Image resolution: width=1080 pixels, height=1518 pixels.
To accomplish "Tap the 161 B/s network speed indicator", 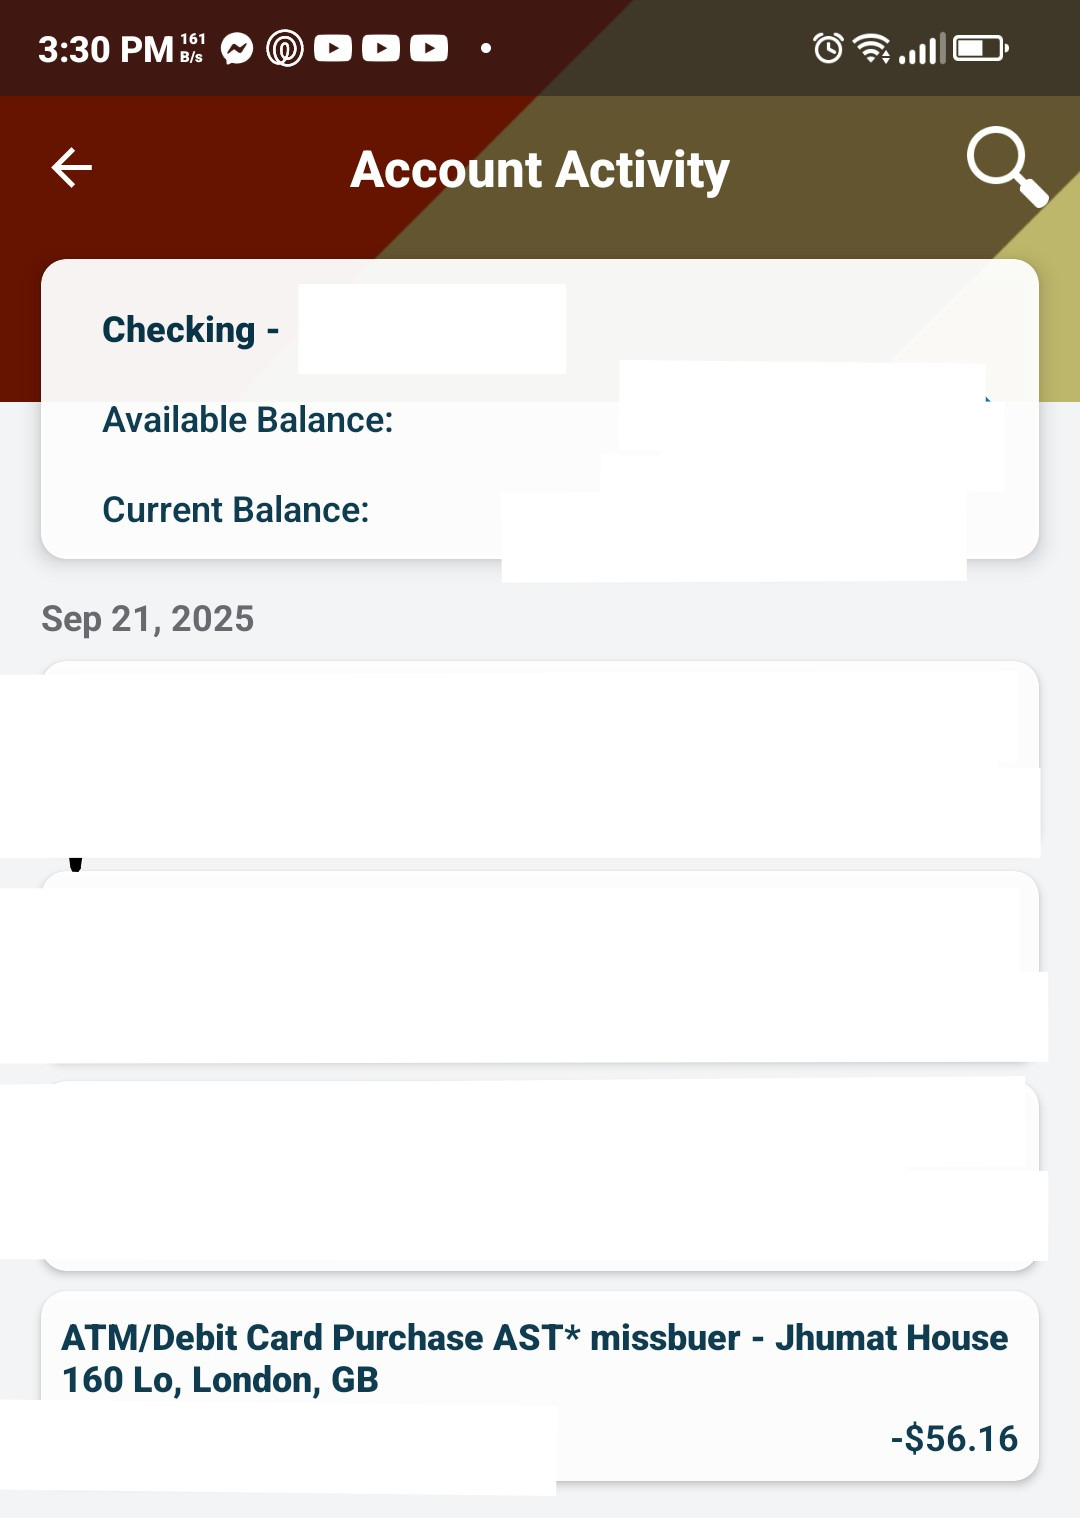I will pos(192,48).
